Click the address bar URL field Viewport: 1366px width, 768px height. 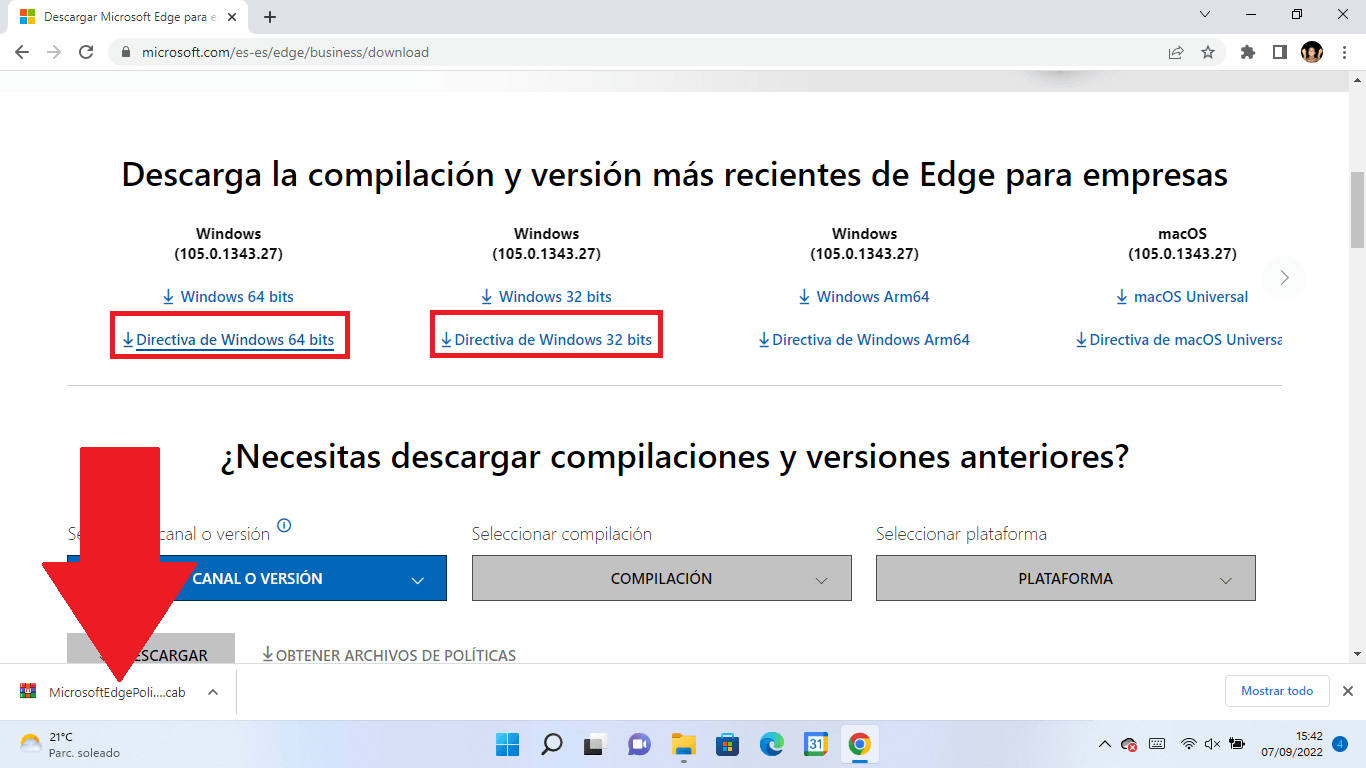click(x=640, y=52)
